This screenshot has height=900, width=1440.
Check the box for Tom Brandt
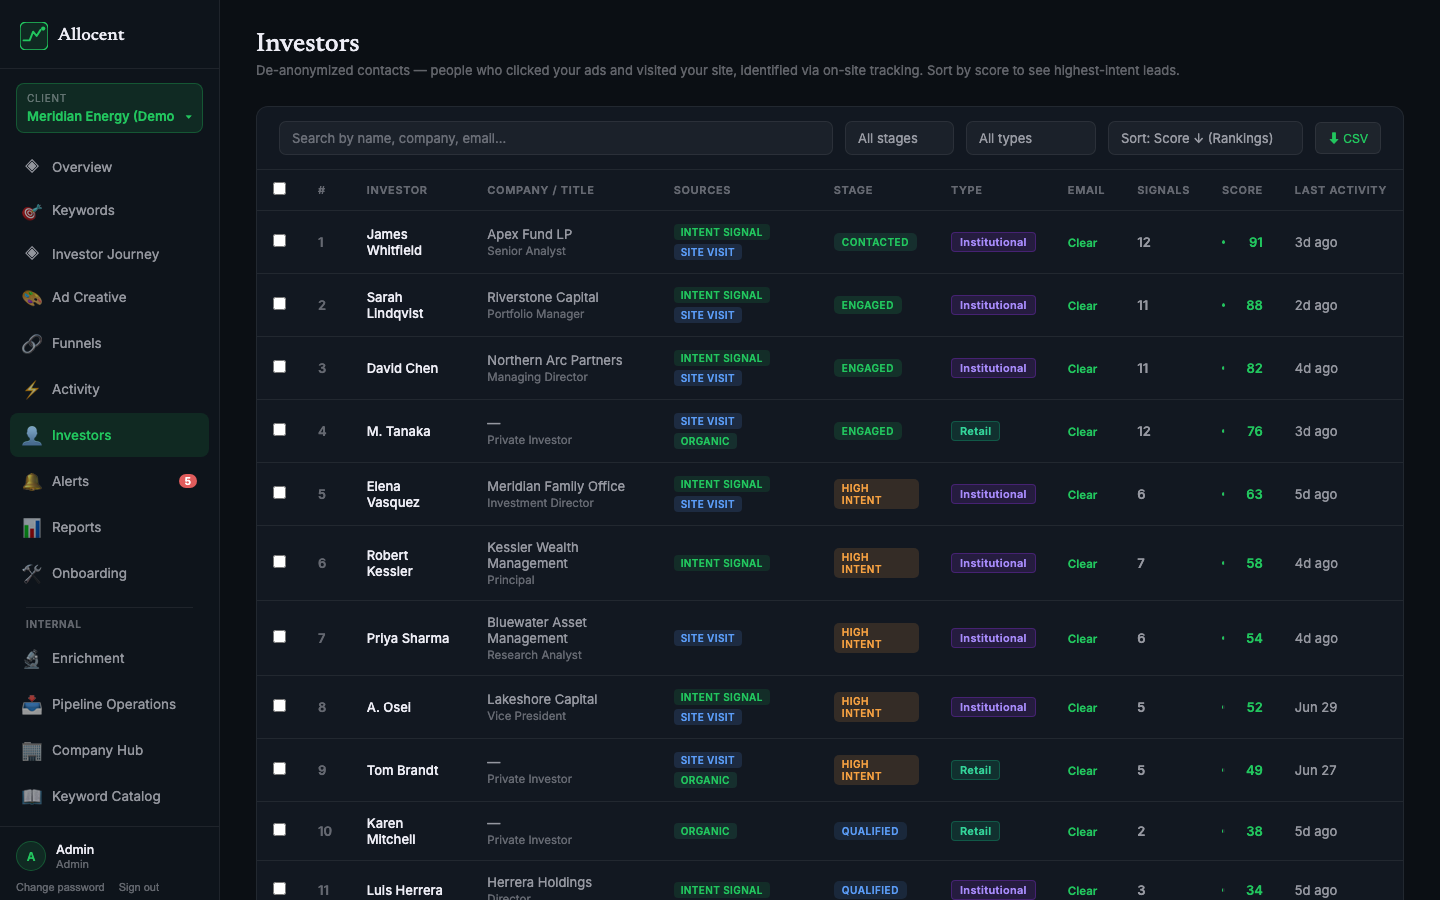280,769
